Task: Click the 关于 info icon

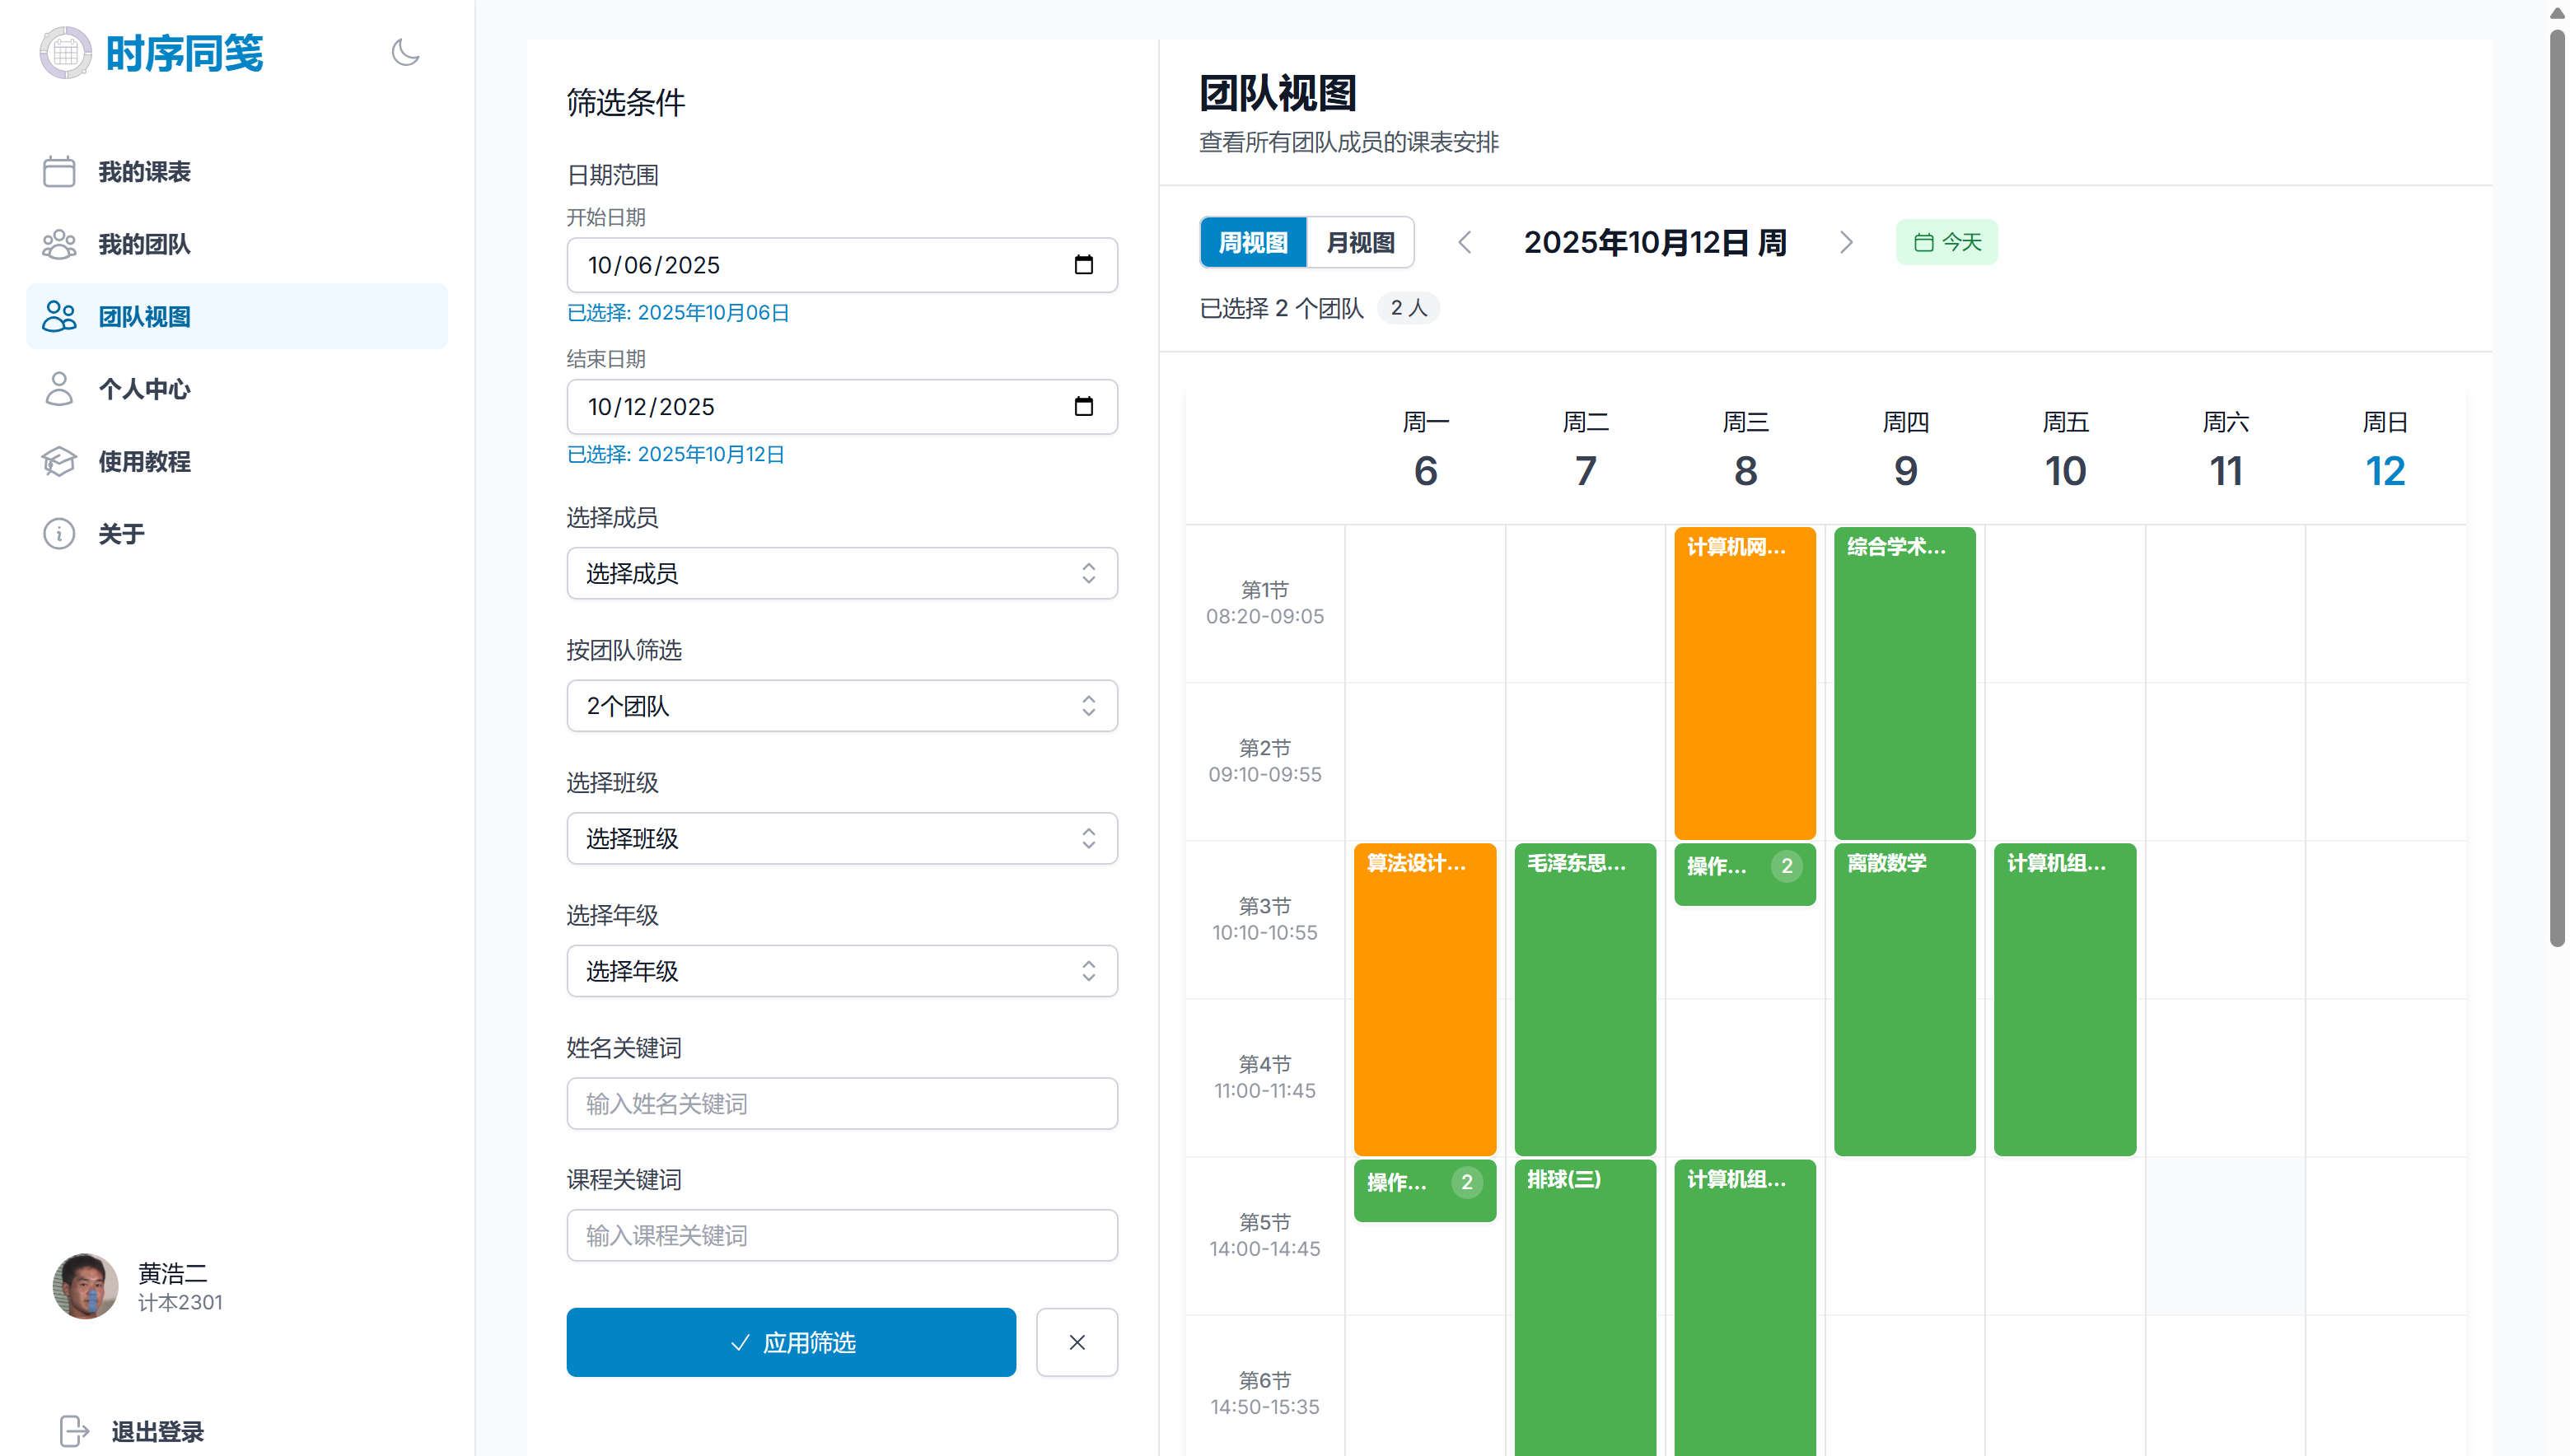Action: click(59, 534)
